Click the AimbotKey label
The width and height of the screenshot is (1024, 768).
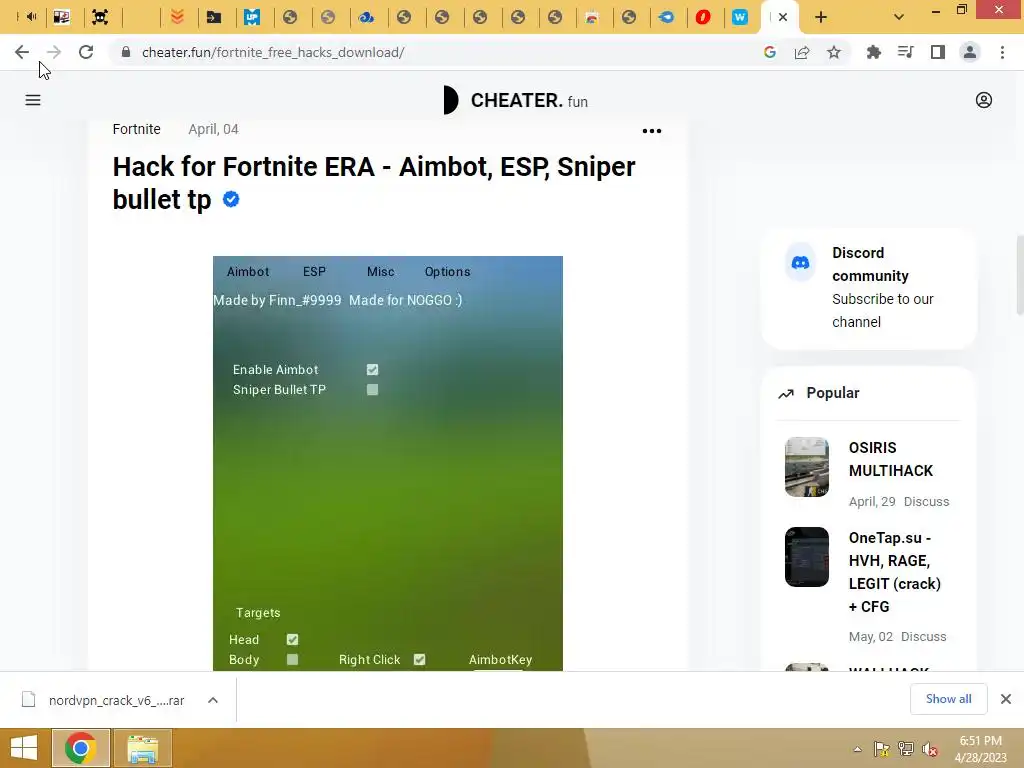click(x=500, y=660)
